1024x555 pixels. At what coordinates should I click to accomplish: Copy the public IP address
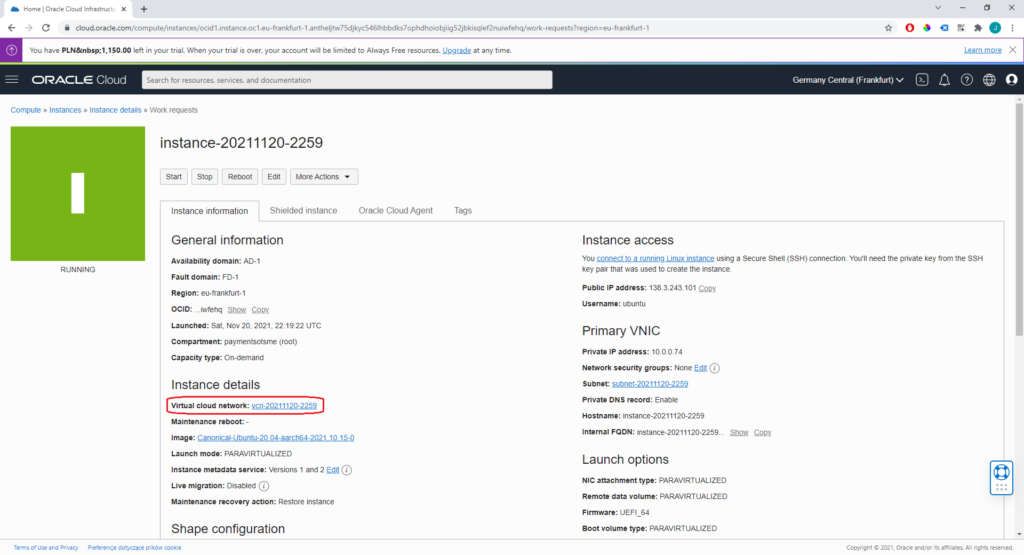tap(707, 288)
